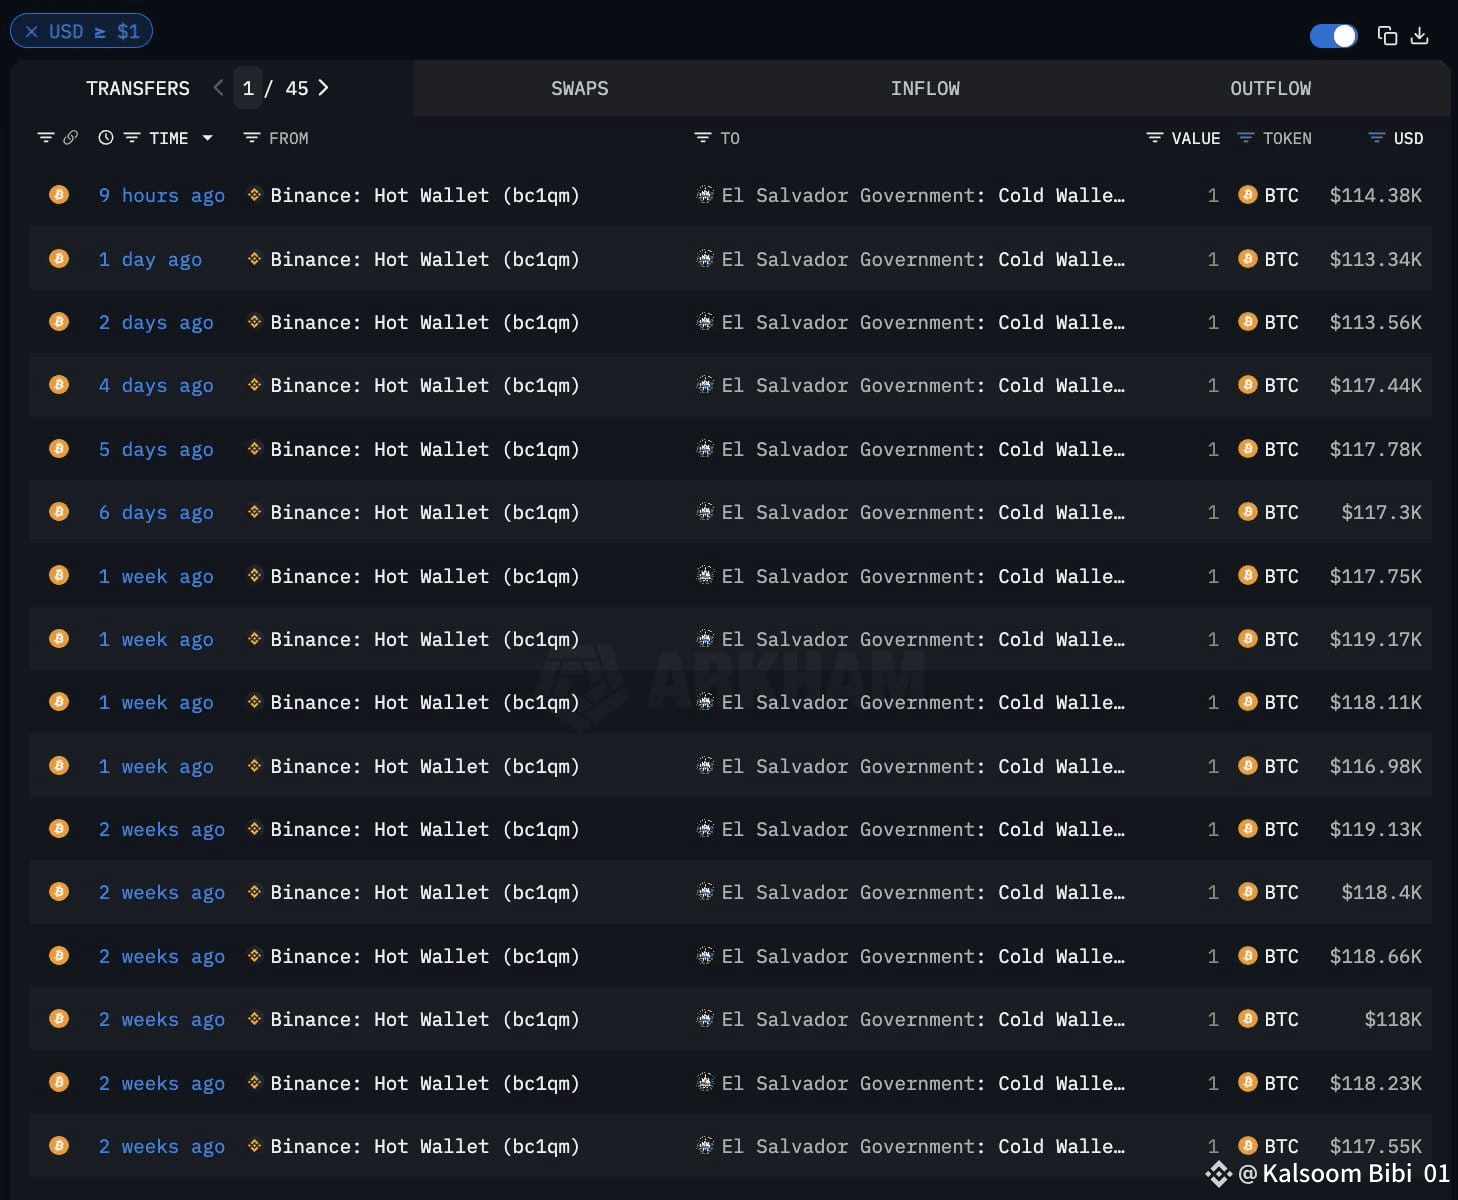Click the $119.17K USD value

[1376, 639]
